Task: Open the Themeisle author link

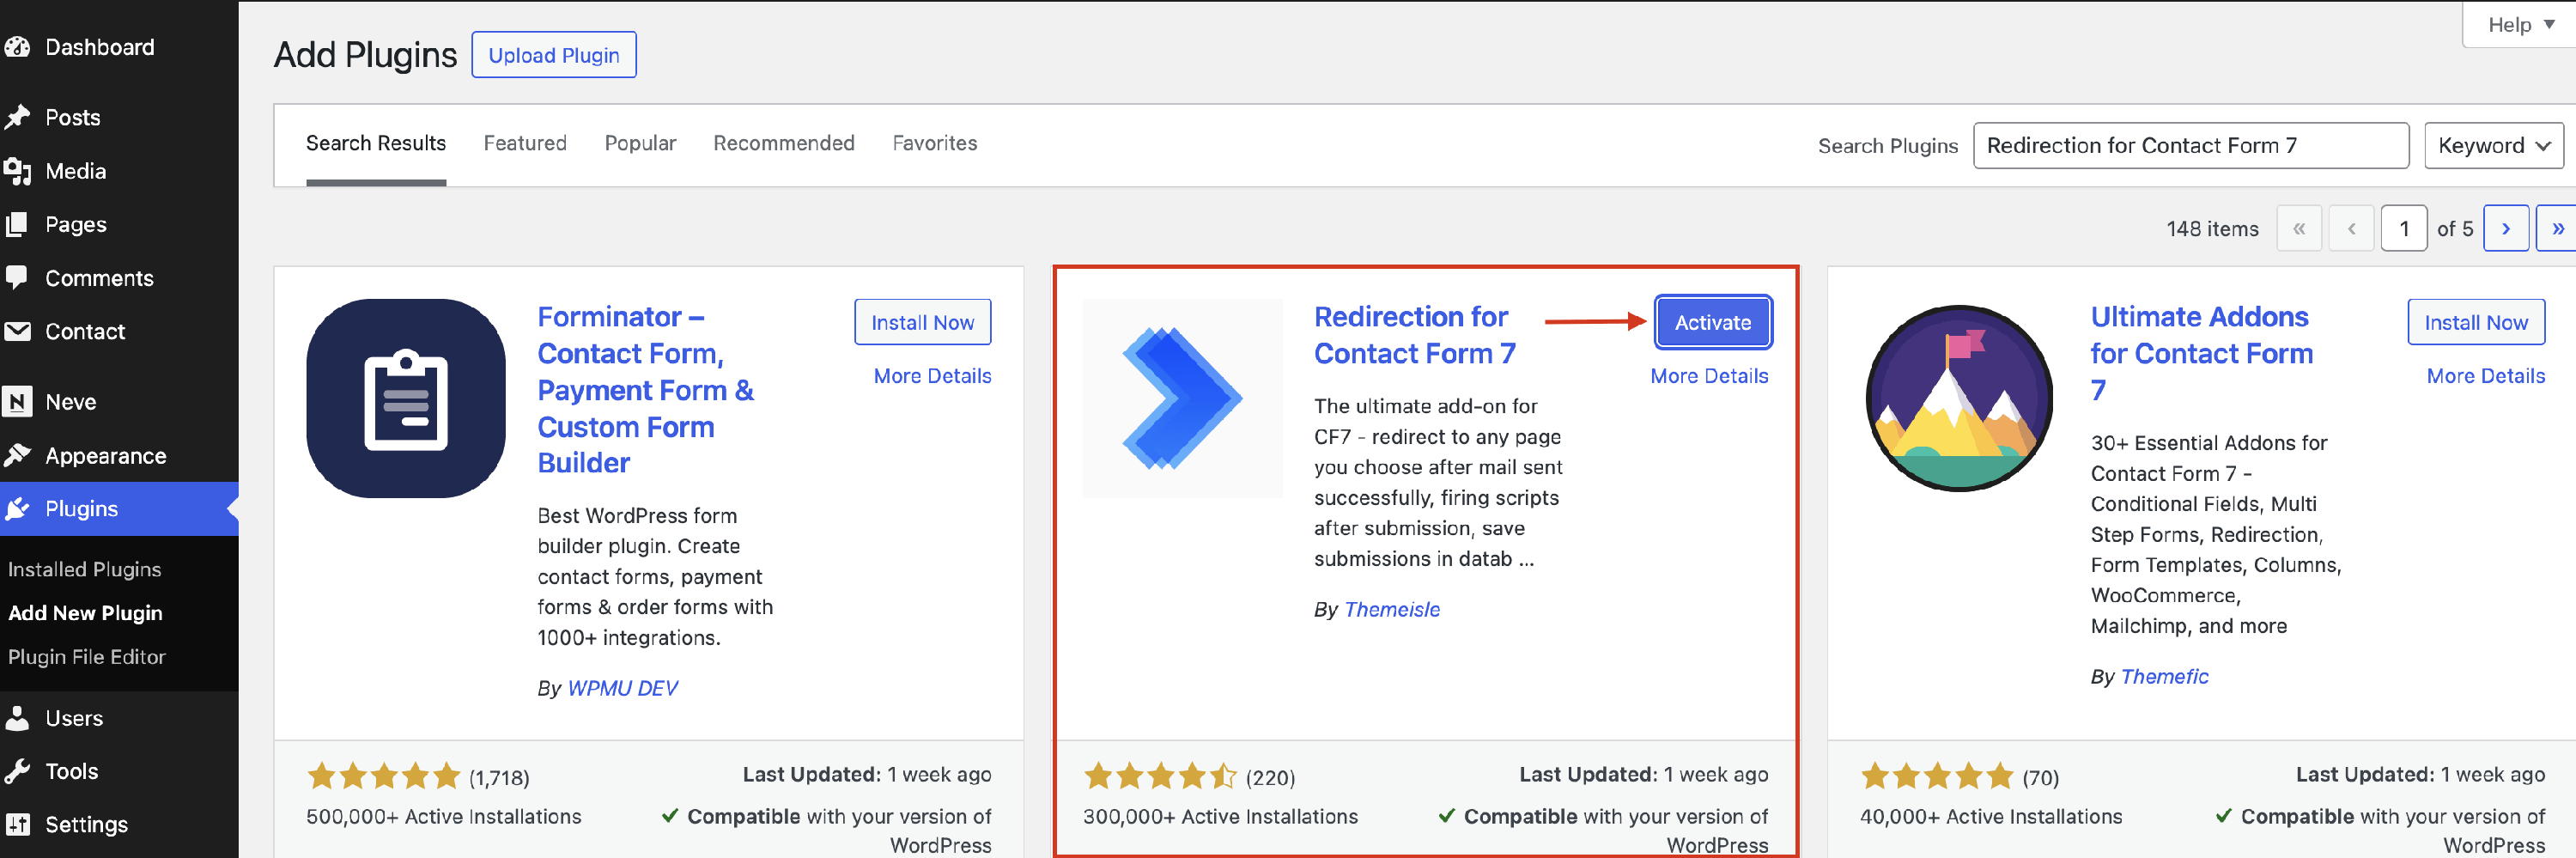Action: (1392, 609)
